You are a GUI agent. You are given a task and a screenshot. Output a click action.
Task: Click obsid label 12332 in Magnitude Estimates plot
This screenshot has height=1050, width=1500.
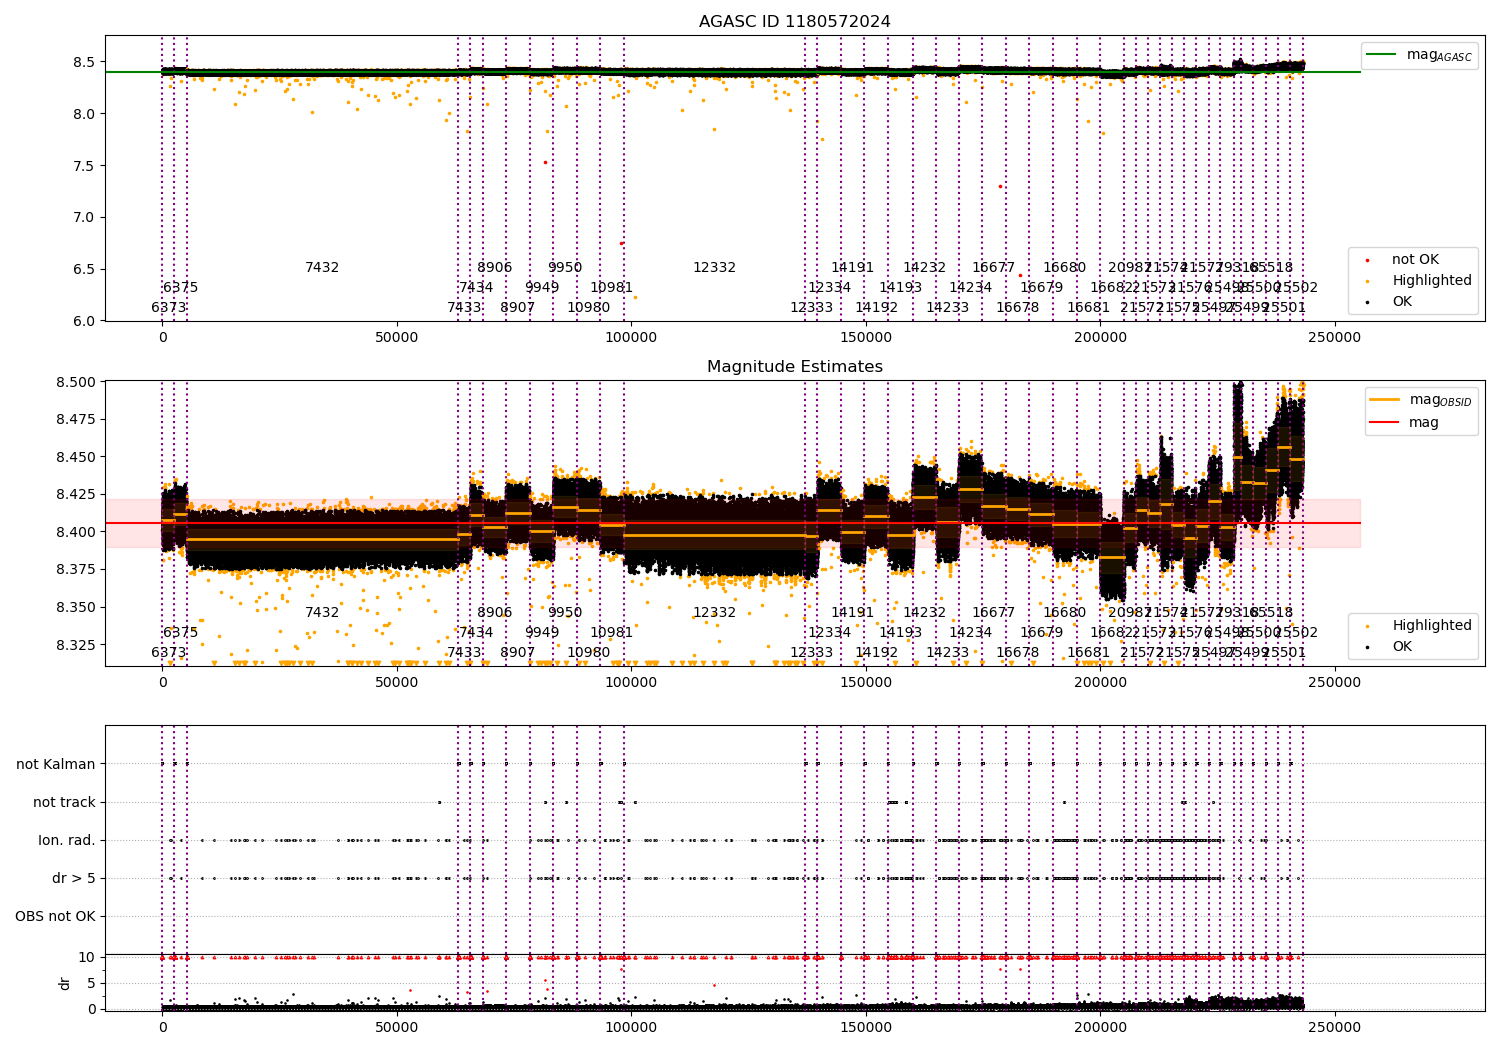click(x=714, y=613)
